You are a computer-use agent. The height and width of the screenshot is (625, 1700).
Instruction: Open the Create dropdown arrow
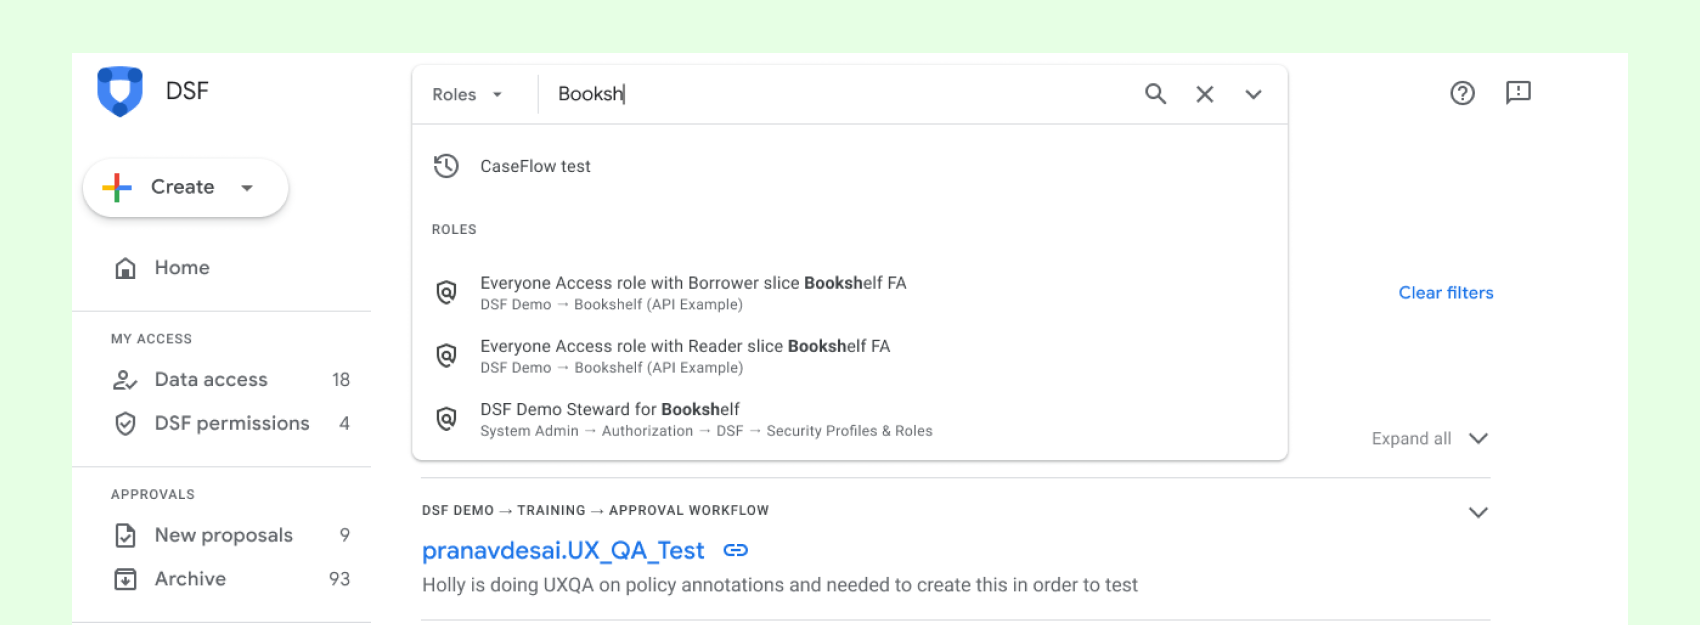247,187
